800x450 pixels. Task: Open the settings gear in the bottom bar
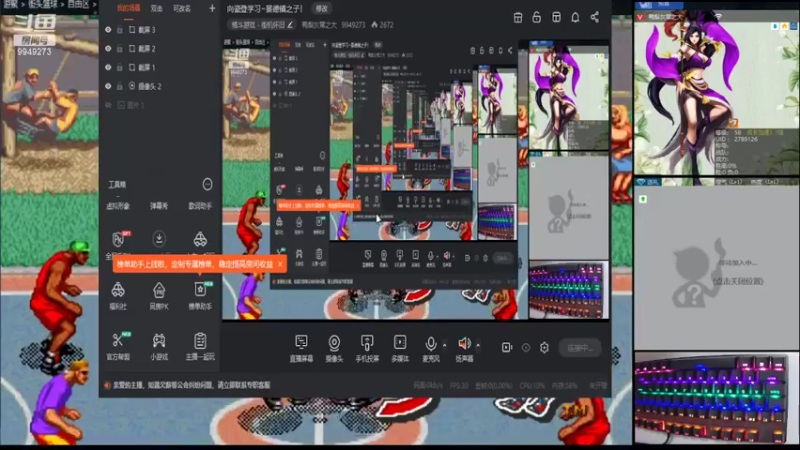point(544,347)
